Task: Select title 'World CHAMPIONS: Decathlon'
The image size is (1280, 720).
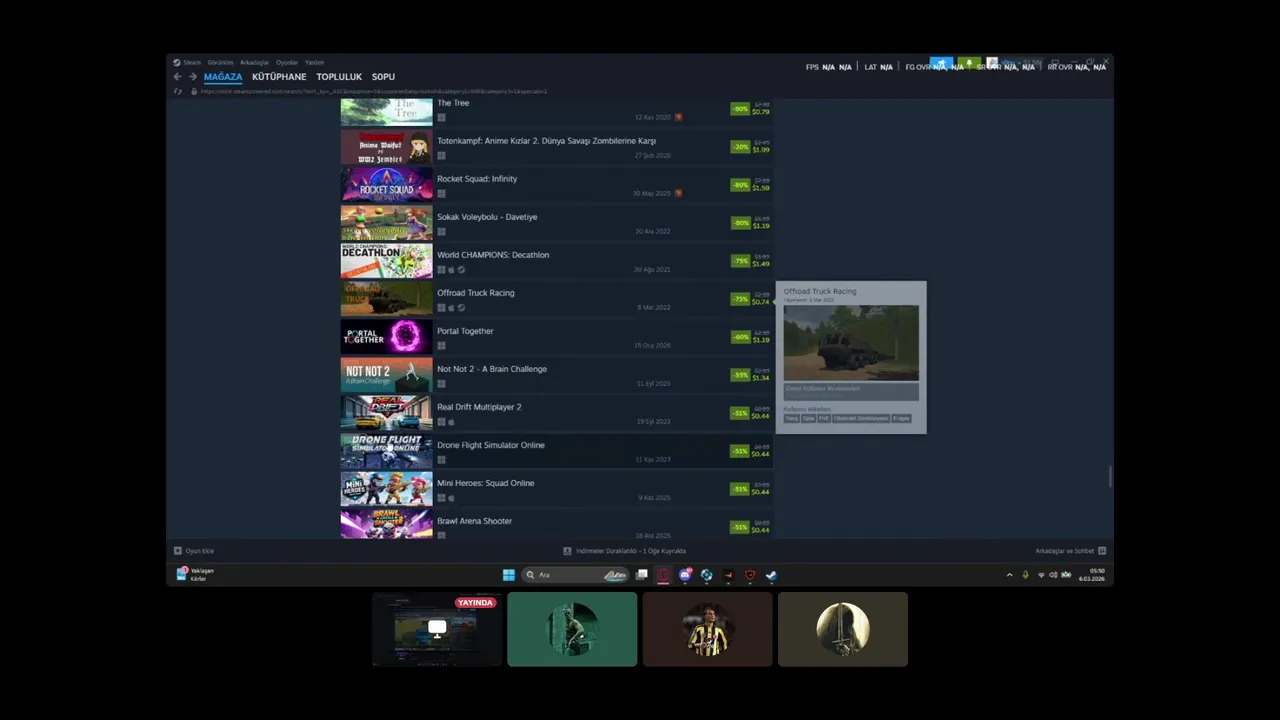Action: click(493, 255)
